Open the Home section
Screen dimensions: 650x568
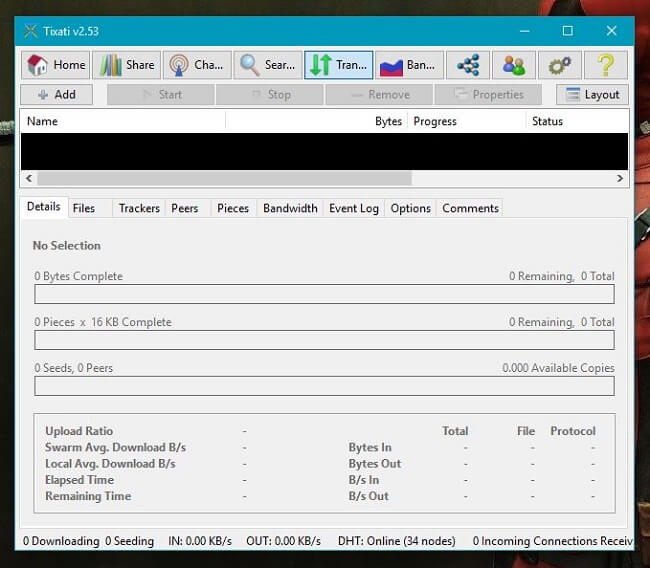(55, 65)
